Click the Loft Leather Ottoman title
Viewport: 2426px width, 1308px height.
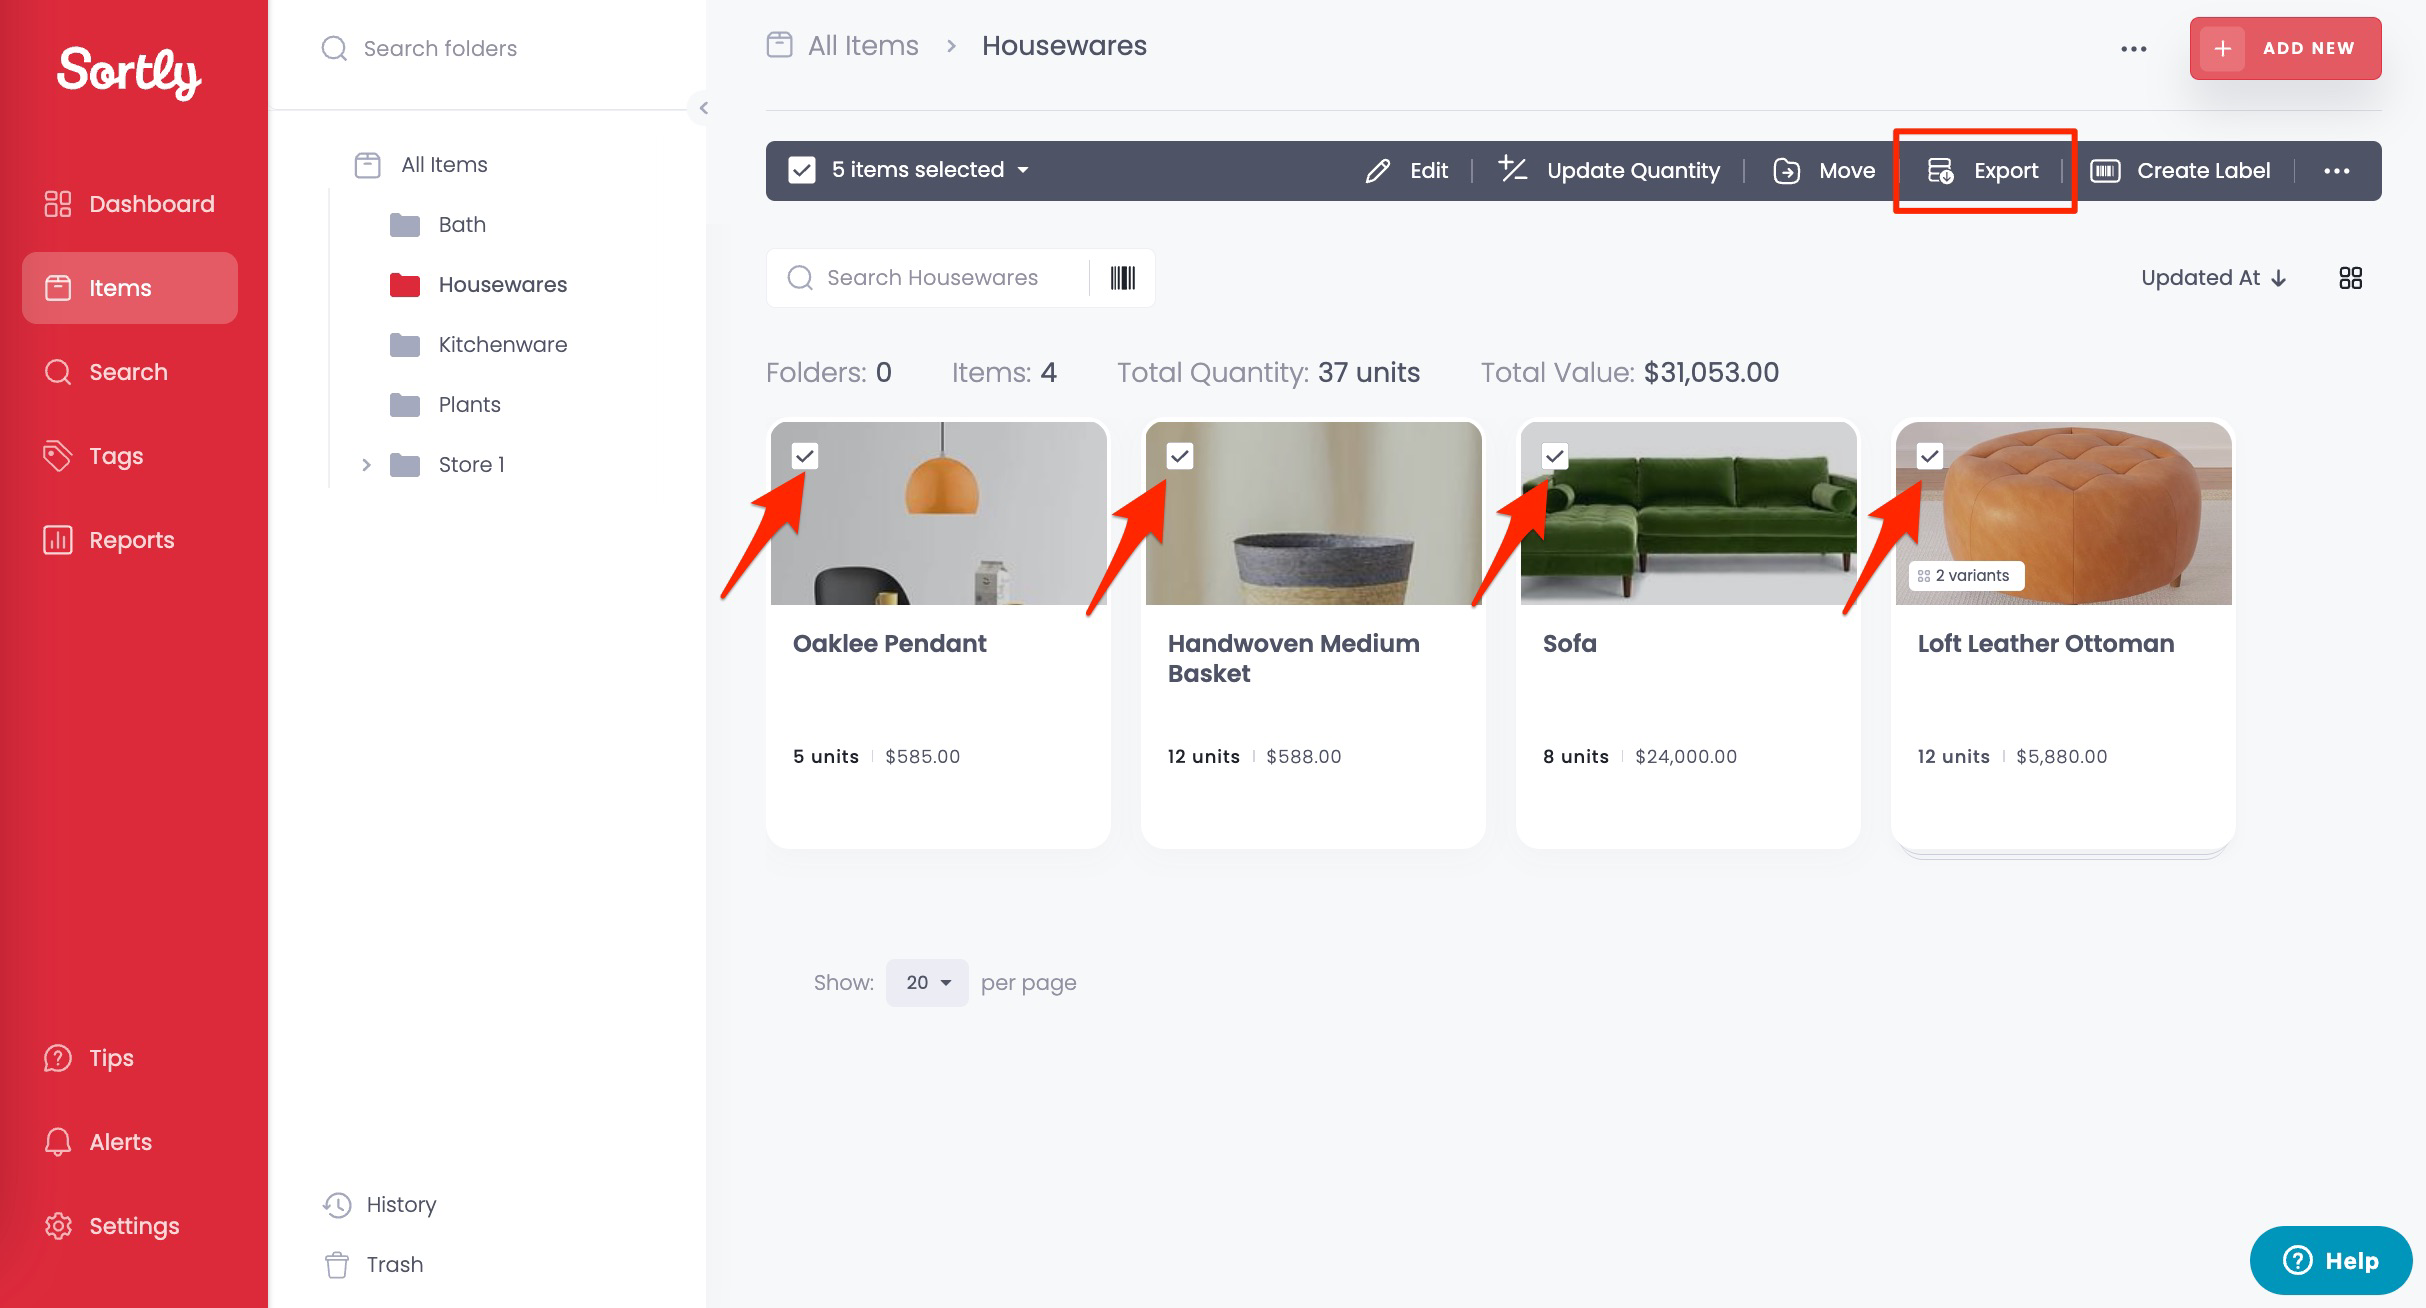[x=2046, y=644]
